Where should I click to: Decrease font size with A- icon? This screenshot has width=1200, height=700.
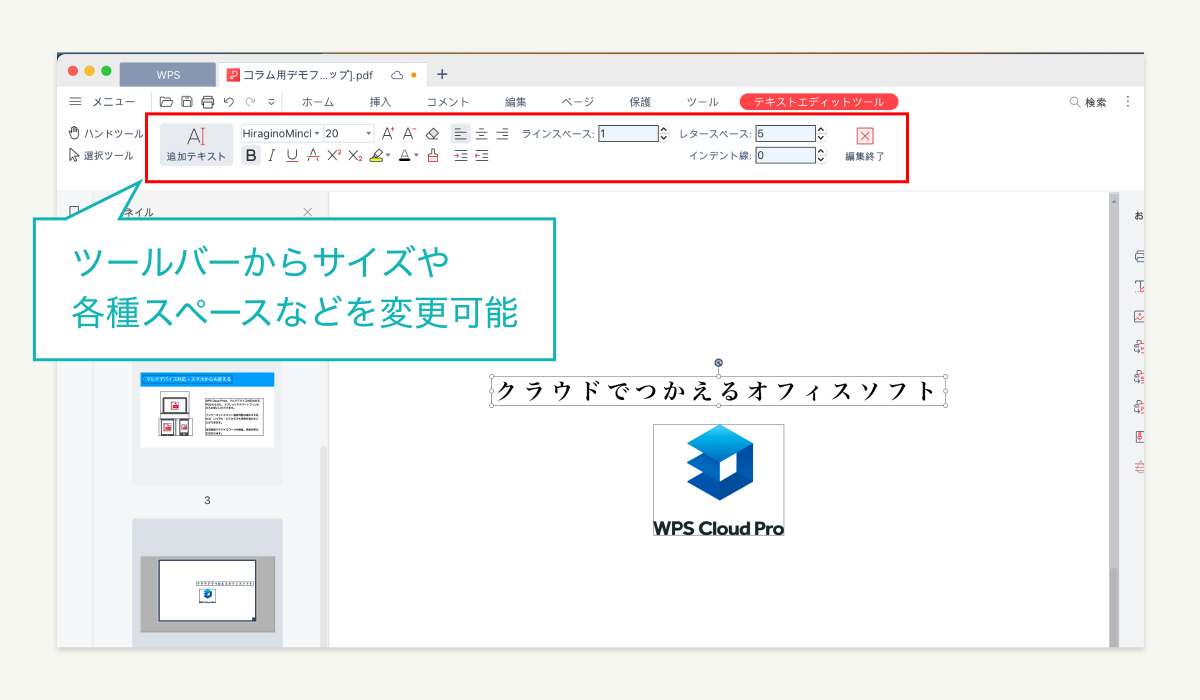pyautogui.click(x=409, y=131)
